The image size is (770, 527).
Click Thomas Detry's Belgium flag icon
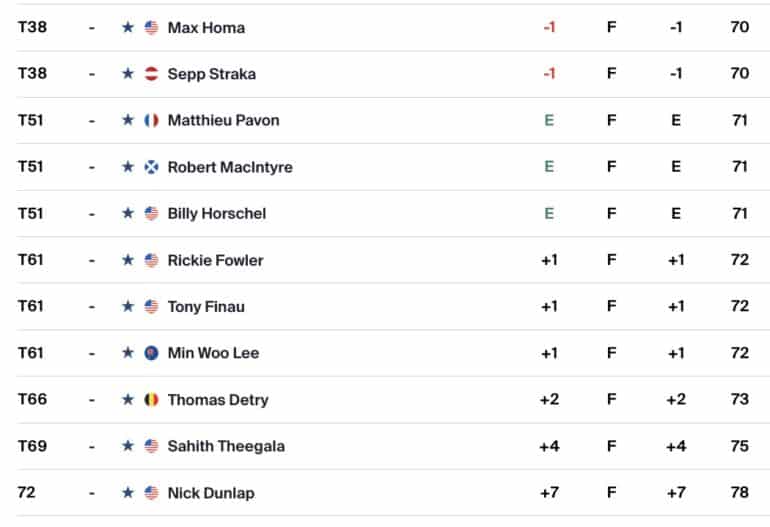[151, 400]
